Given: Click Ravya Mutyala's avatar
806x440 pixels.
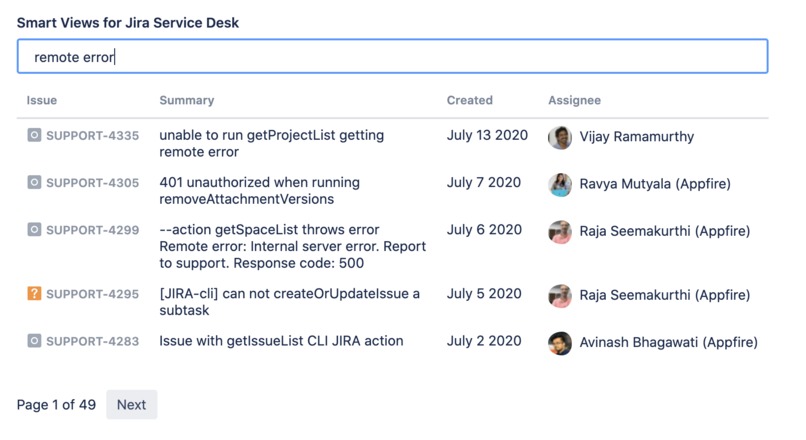Looking at the screenshot, I should 560,185.
